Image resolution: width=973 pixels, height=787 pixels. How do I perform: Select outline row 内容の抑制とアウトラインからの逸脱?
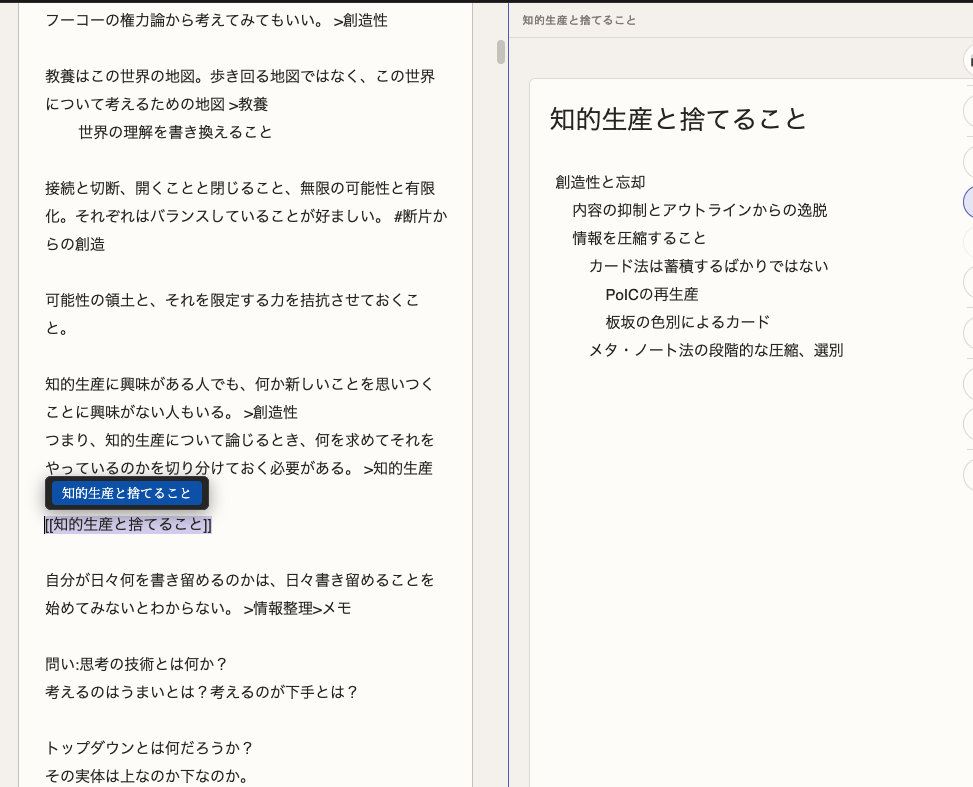point(699,210)
